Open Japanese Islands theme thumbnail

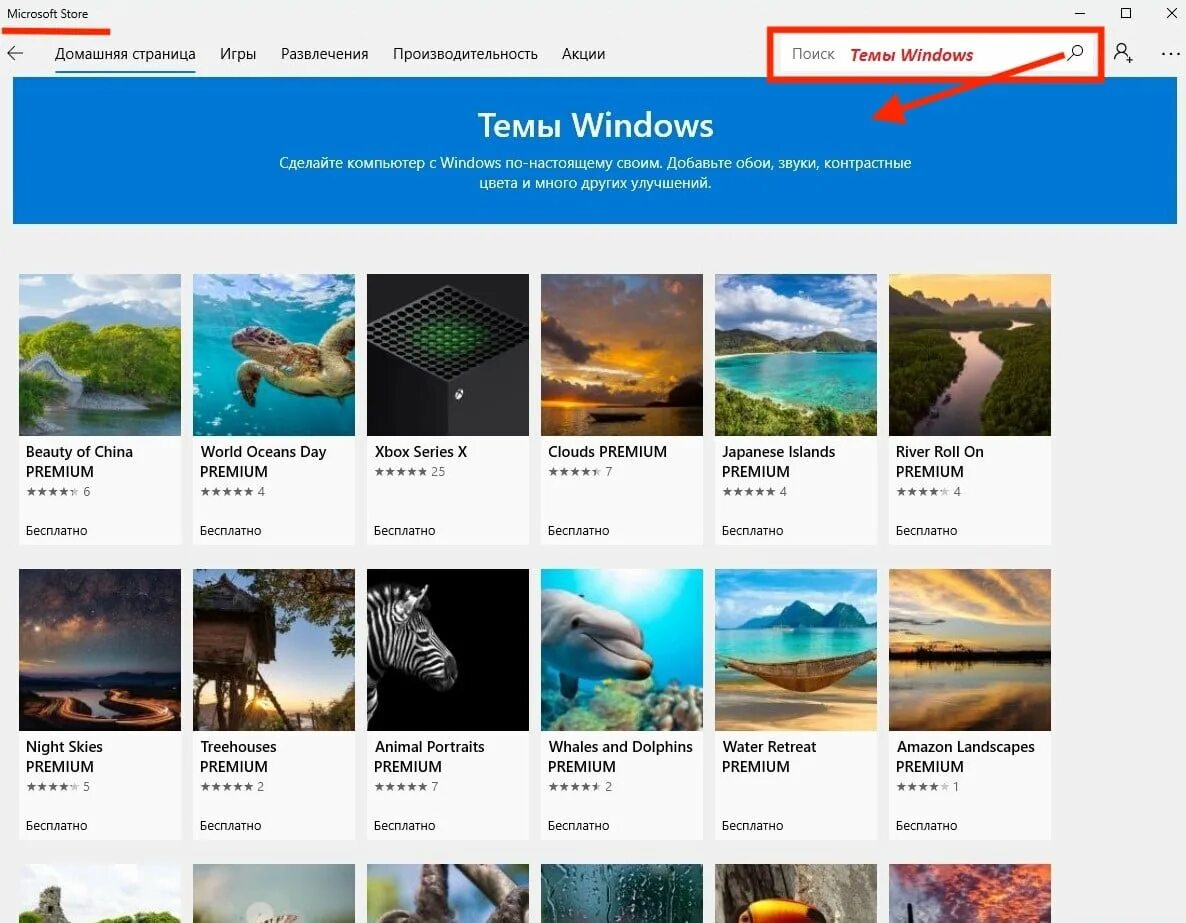(x=796, y=355)
